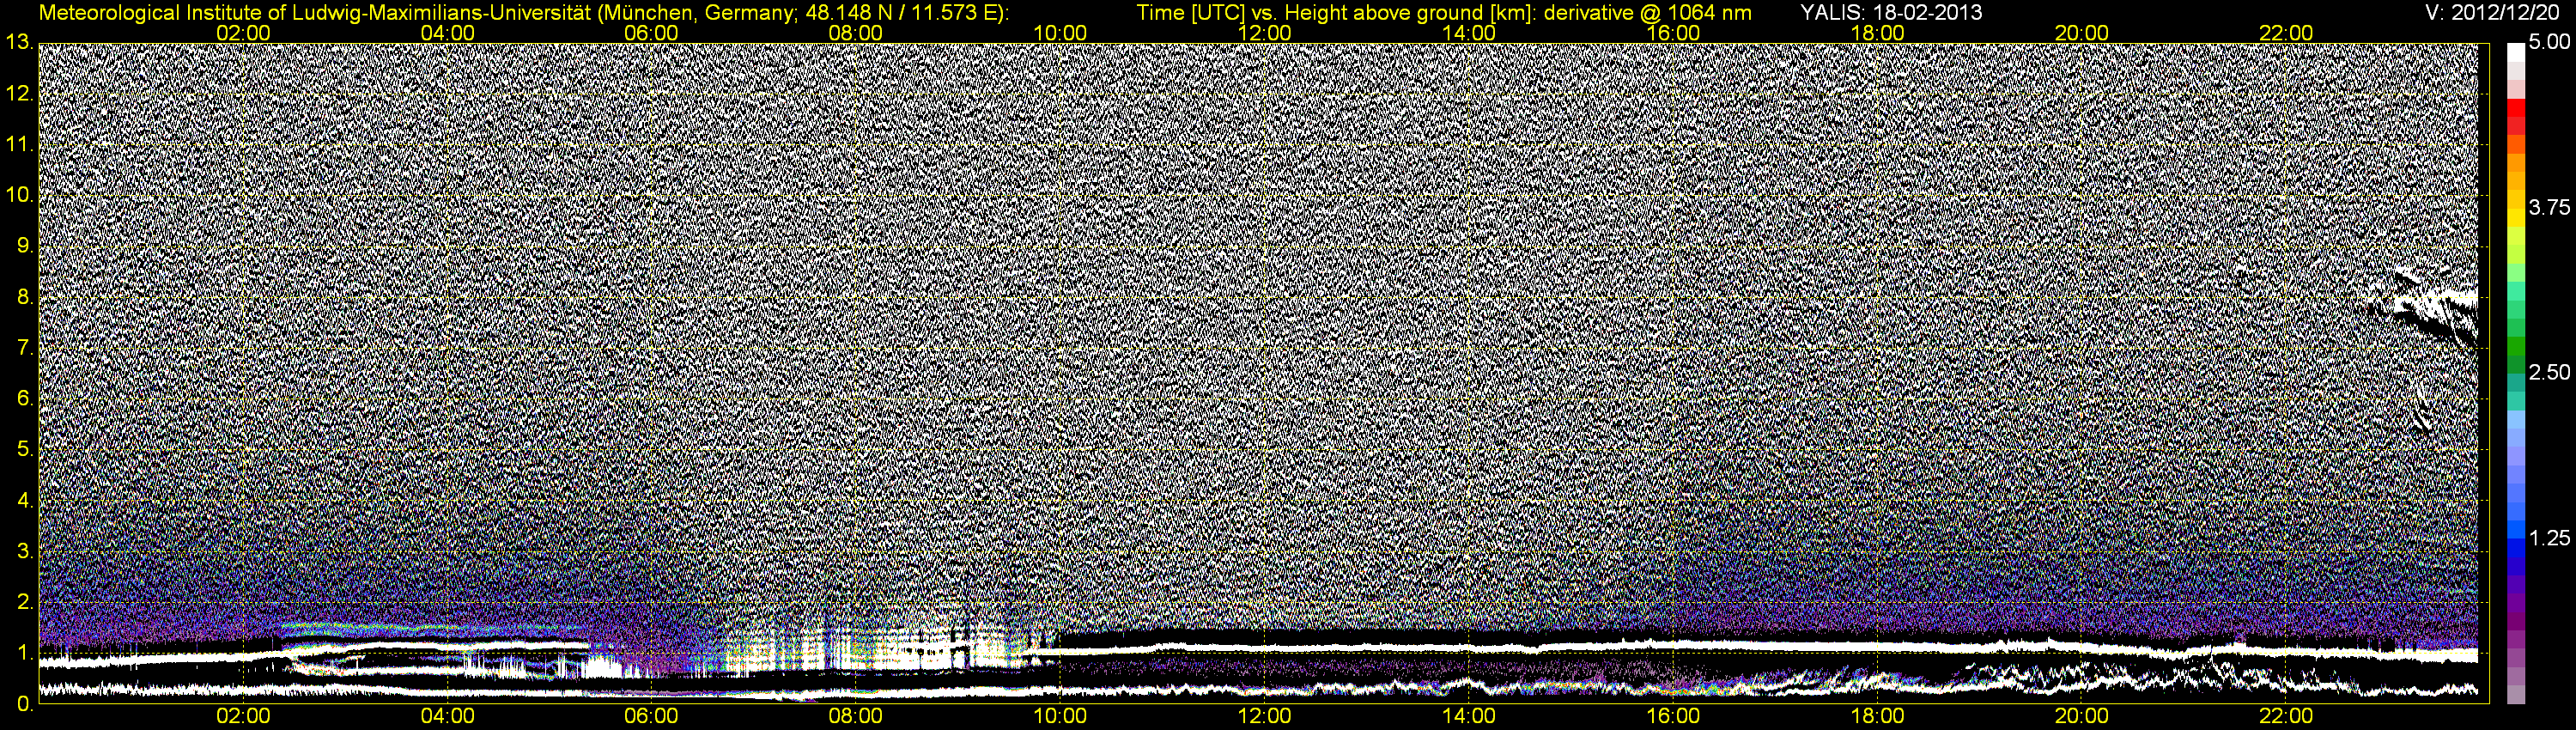The image size is (2576, 730).
Task: Click the 04:00 tick on top time axis
Action: click(448, 33)
